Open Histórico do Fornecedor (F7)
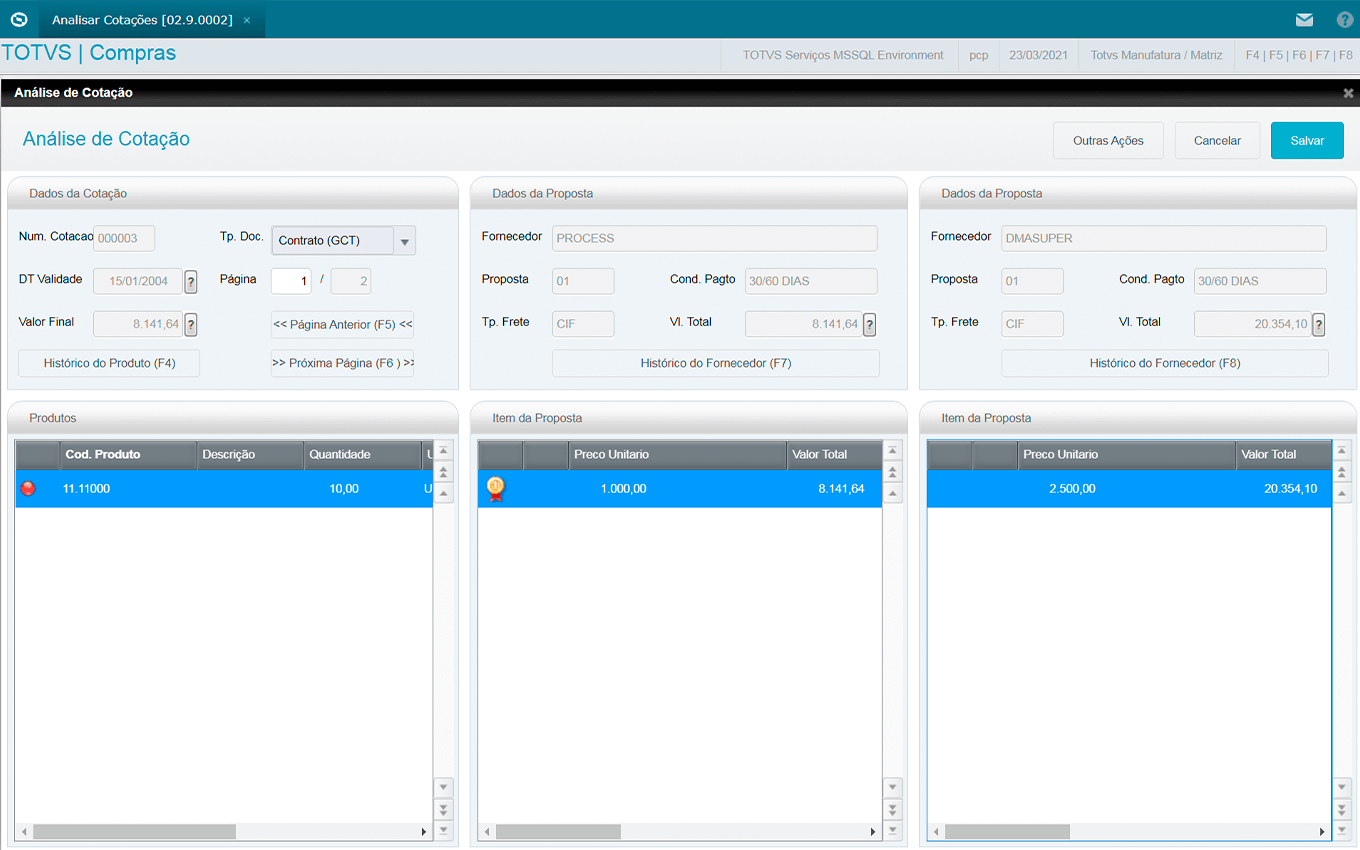 tap(715, 363)
